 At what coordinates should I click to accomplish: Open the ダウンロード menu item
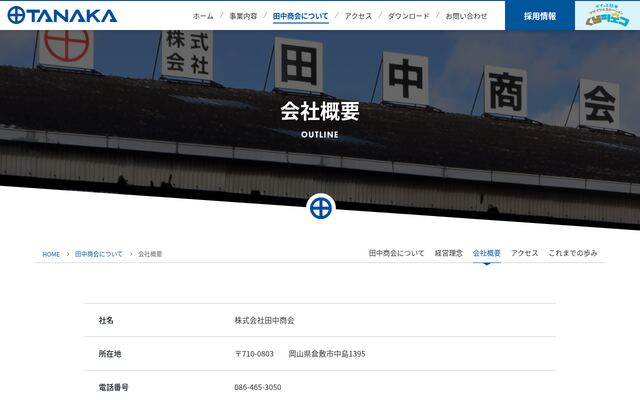408,16
